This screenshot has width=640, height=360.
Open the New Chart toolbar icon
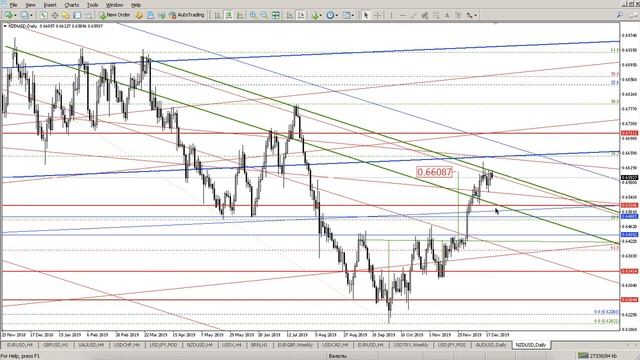point(9,15)
